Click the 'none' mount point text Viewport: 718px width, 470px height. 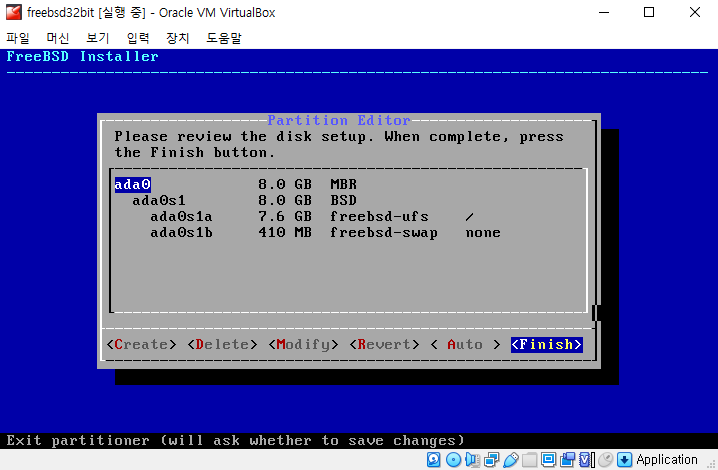click(483, 232)
